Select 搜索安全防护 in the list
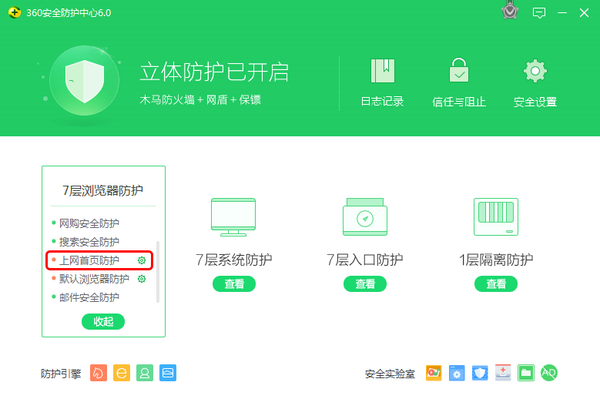This screenshot has height=399, width=600. pos(89,242)
